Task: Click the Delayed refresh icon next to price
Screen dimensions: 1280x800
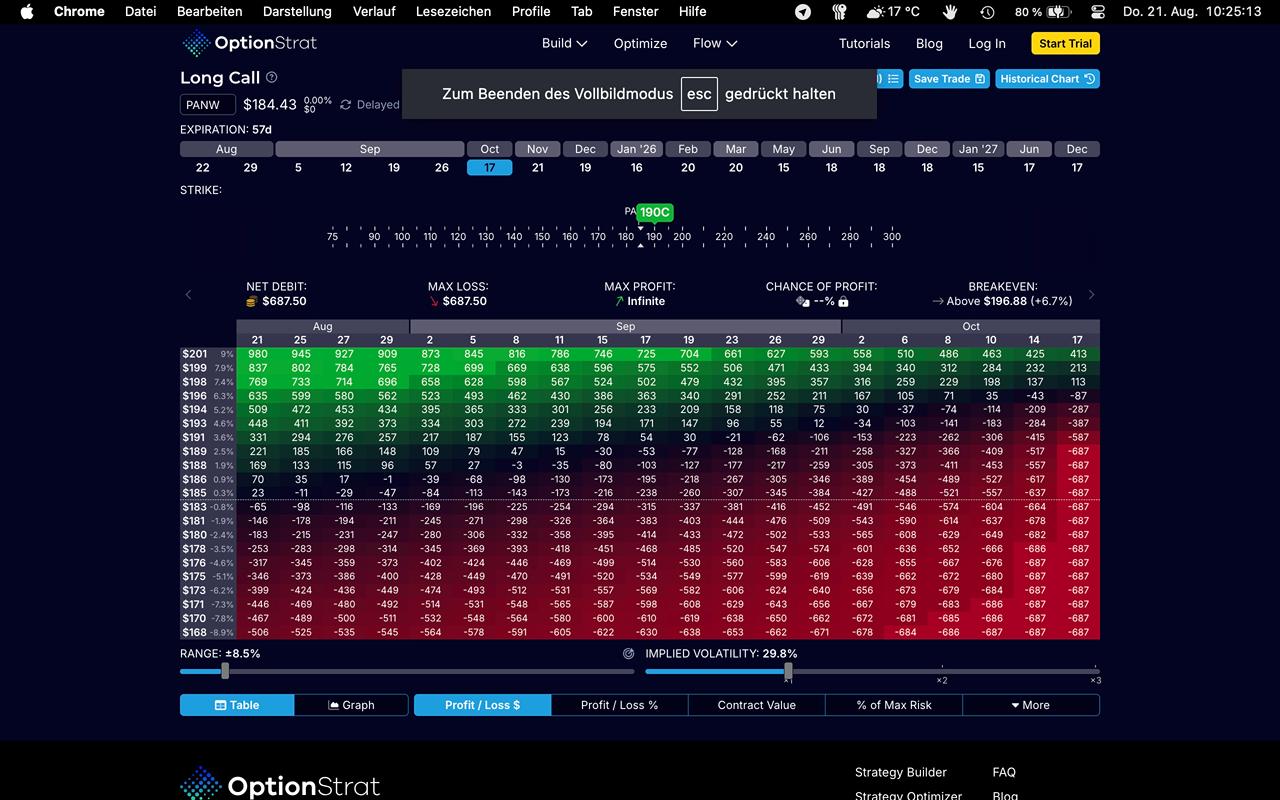Action: (346, 104)
